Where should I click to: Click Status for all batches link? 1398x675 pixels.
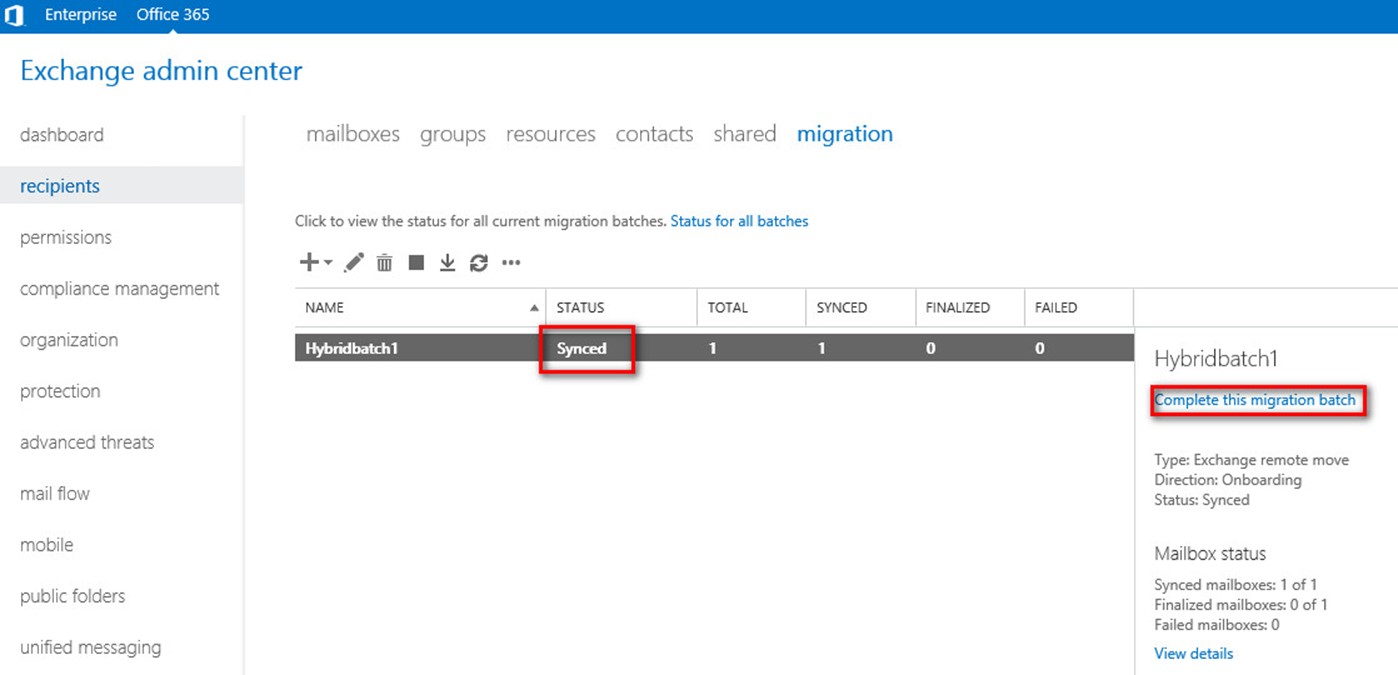739,221
